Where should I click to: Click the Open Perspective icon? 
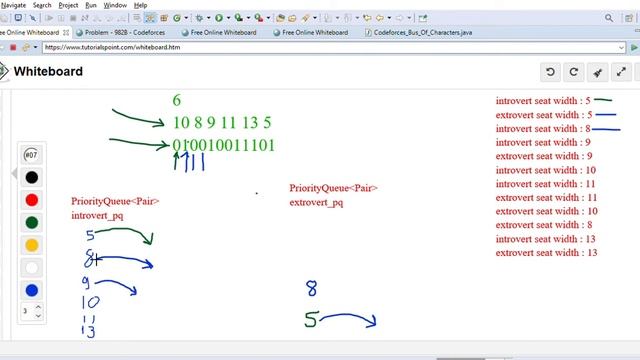(x=629, y=18)
